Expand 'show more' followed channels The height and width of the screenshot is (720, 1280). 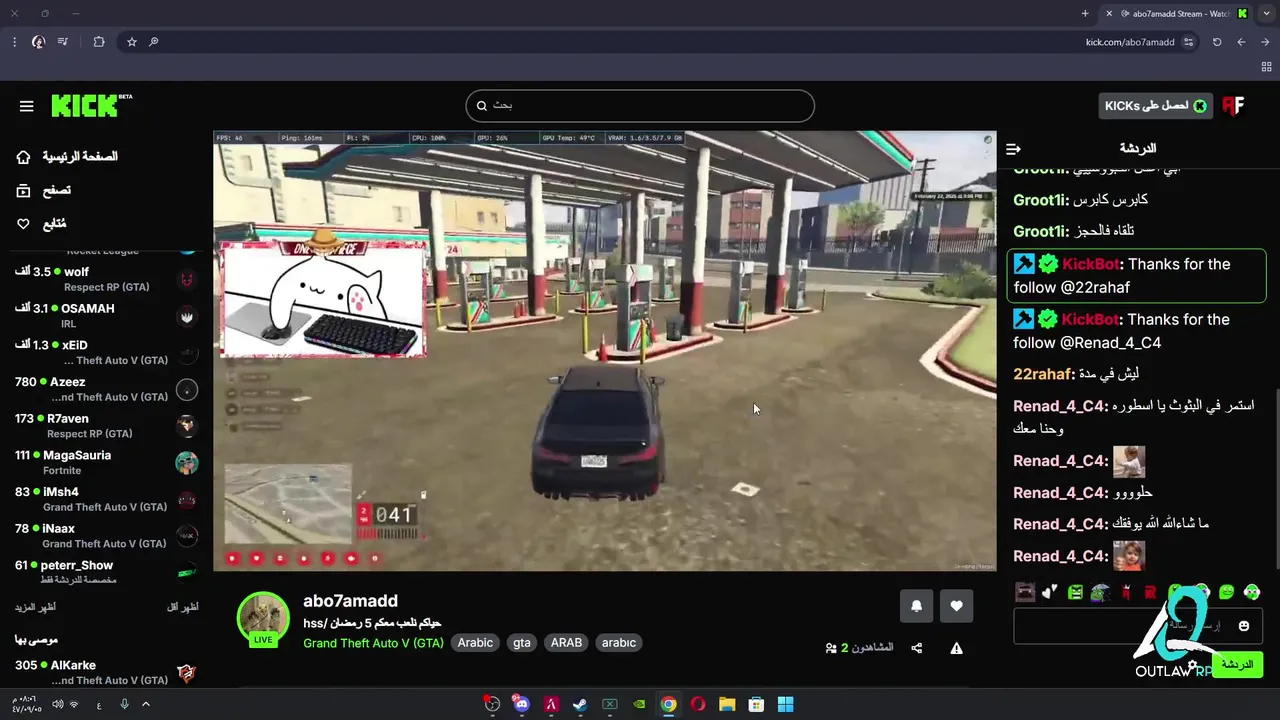point(35,607)
